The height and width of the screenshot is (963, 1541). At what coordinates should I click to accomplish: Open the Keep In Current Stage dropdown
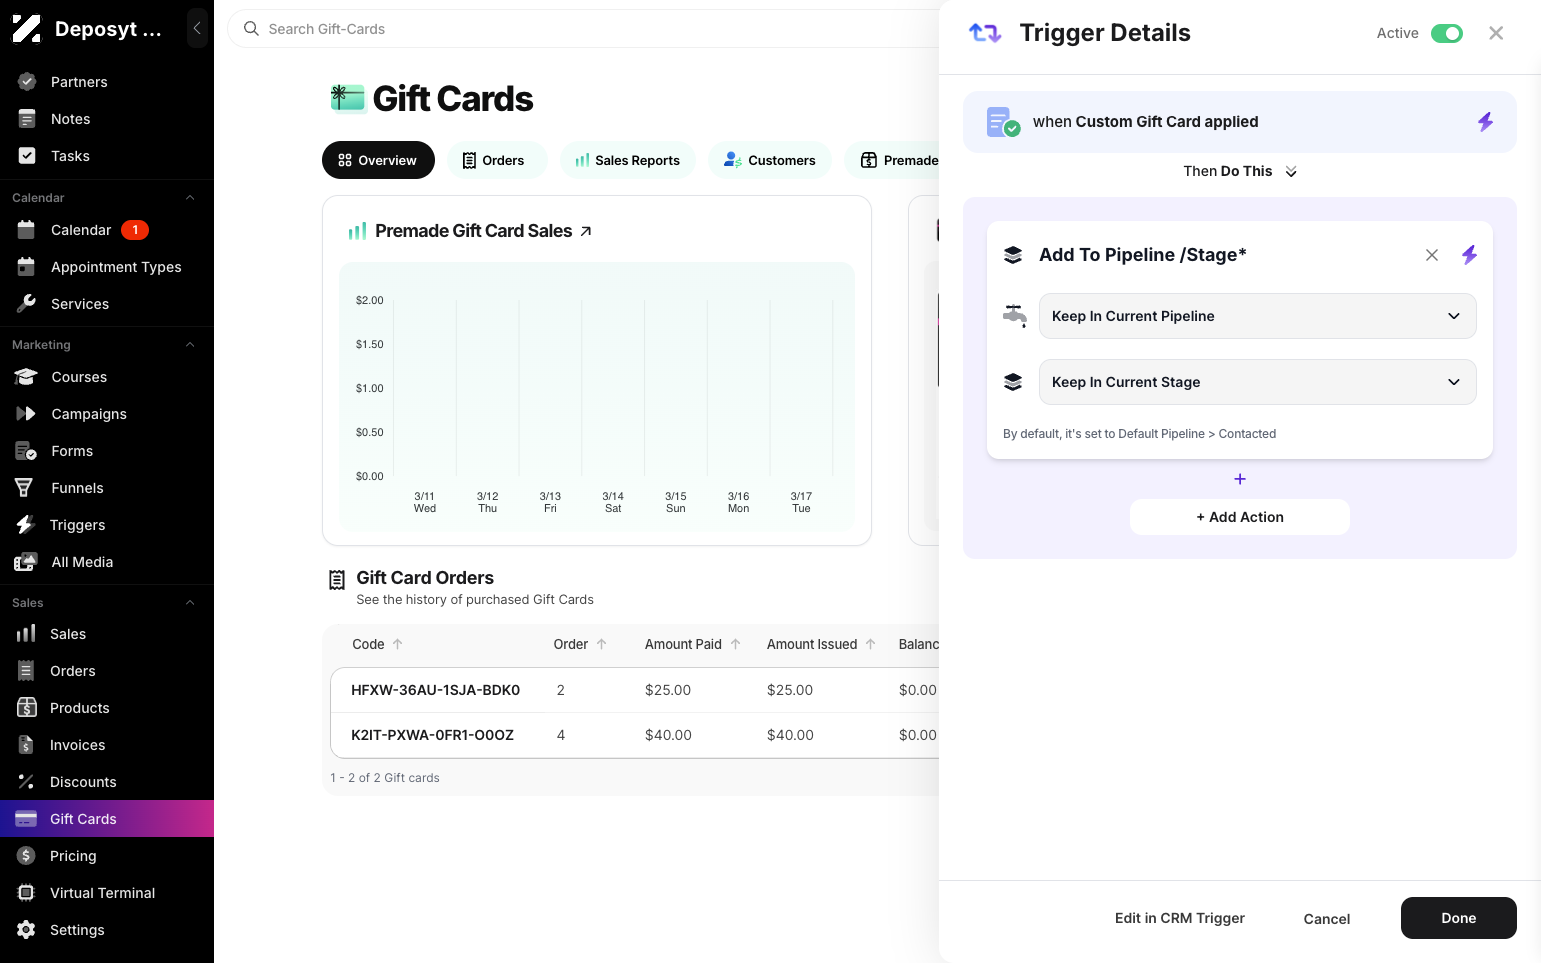[1258, 382]
